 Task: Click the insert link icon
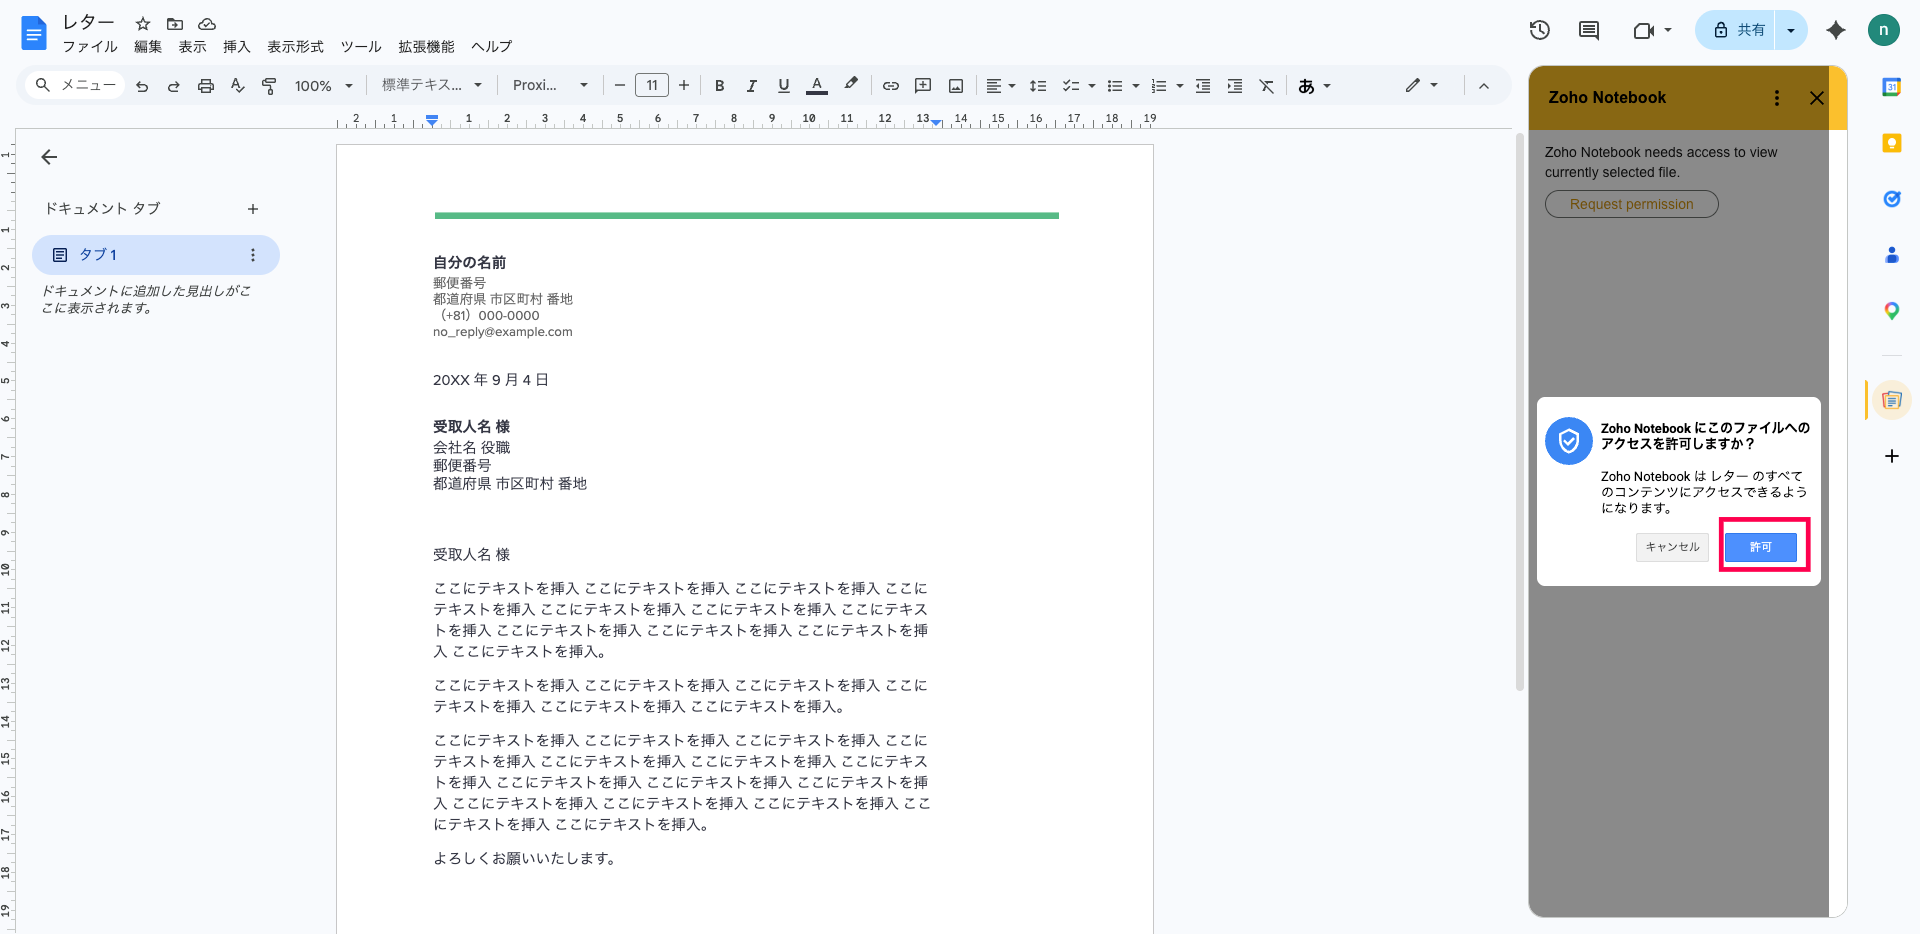click(890, 86)
